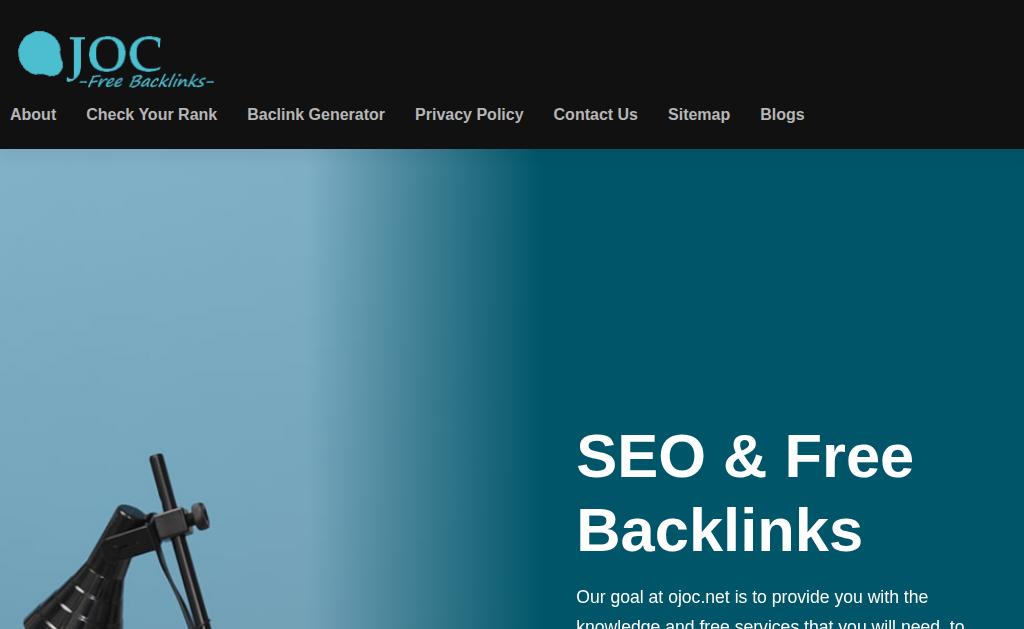Click the lamp's round adjustment knob
The image size is (1024, 629).
198,517
